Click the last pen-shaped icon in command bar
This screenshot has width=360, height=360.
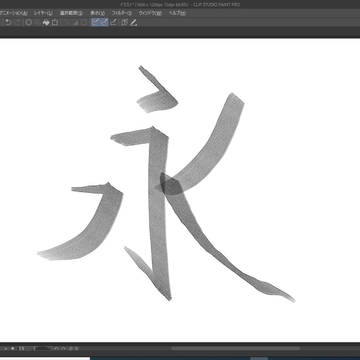click(134, 23)
